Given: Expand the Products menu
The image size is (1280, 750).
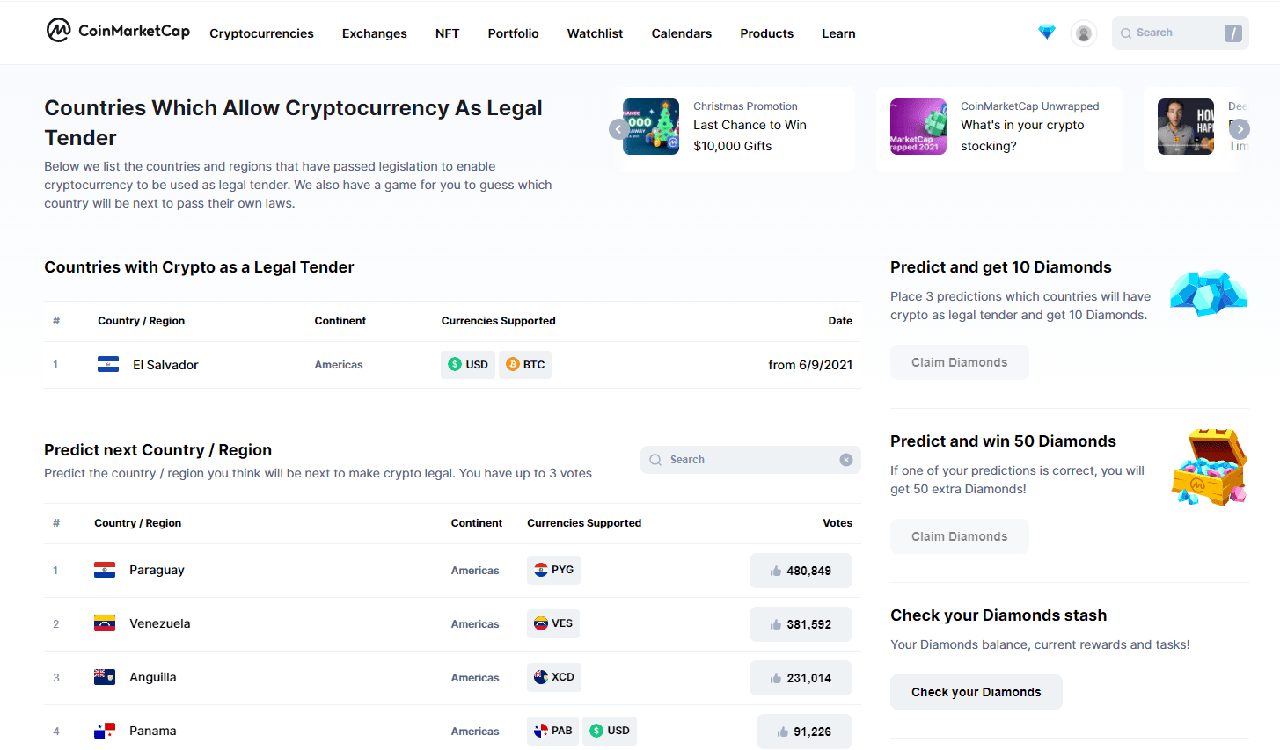Looking at the screenshot, I should pyautogui.click(x=767, y=34).
